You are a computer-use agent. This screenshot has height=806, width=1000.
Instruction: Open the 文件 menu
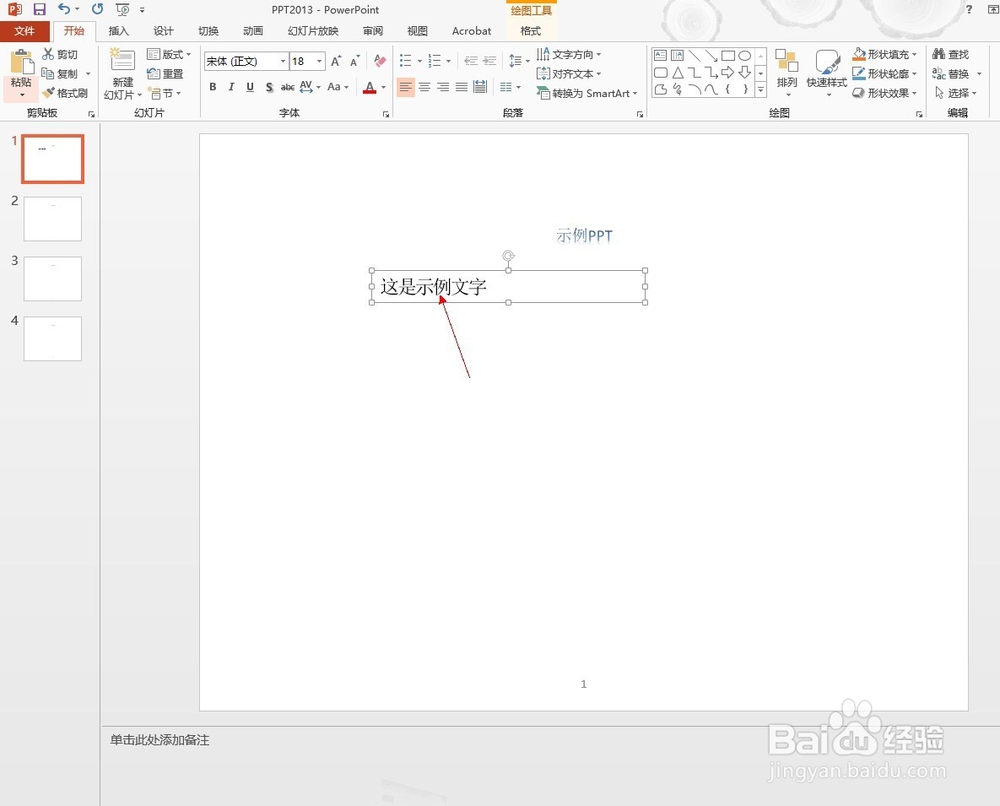click(x=26, y=31)
